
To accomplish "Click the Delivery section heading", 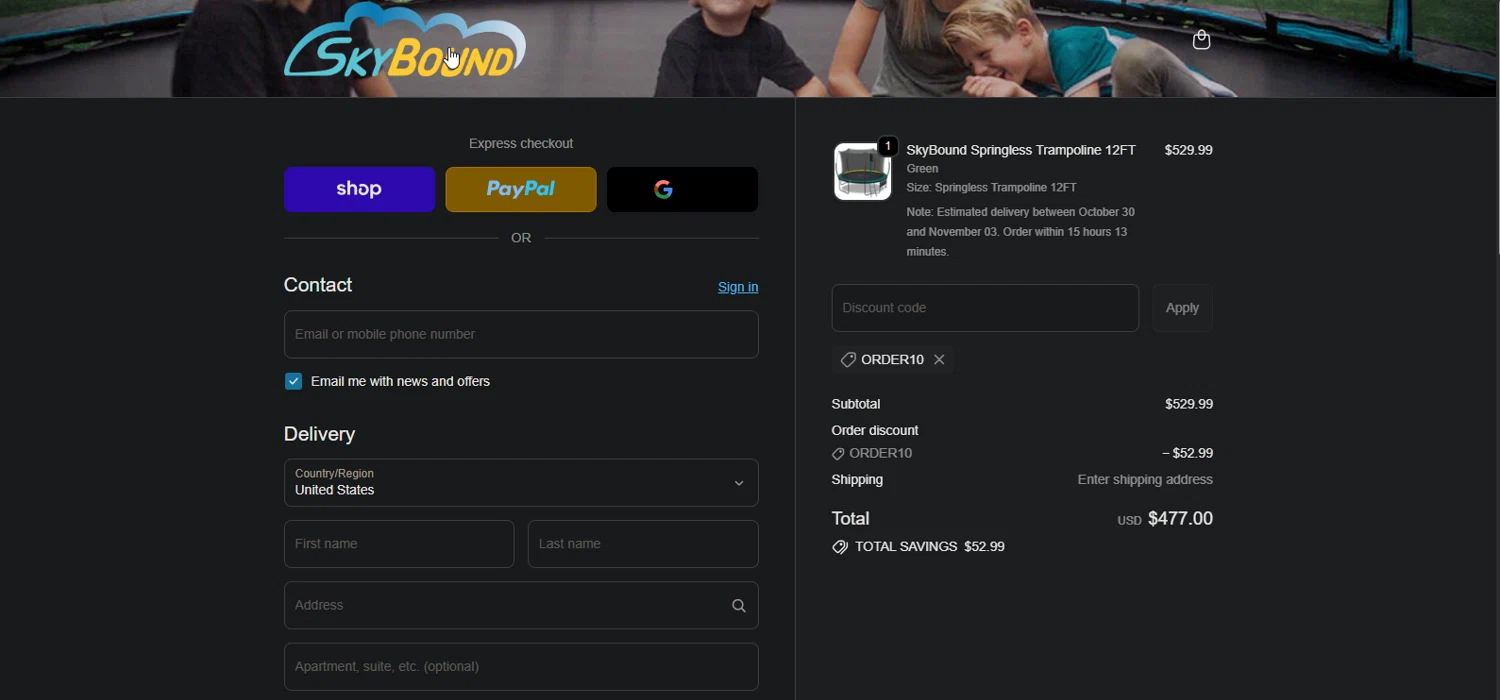I will click(x=319, y=434).
